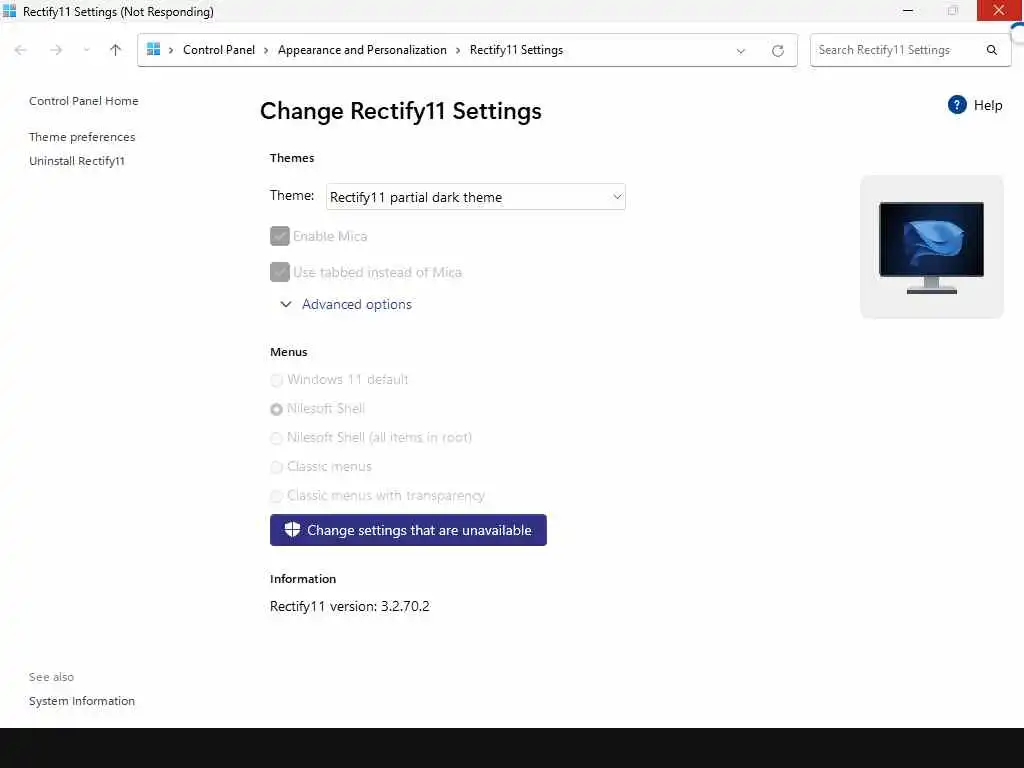Expand chevron after Control Panel breadcrumb
1024x768 pixels.
[266, 50]
